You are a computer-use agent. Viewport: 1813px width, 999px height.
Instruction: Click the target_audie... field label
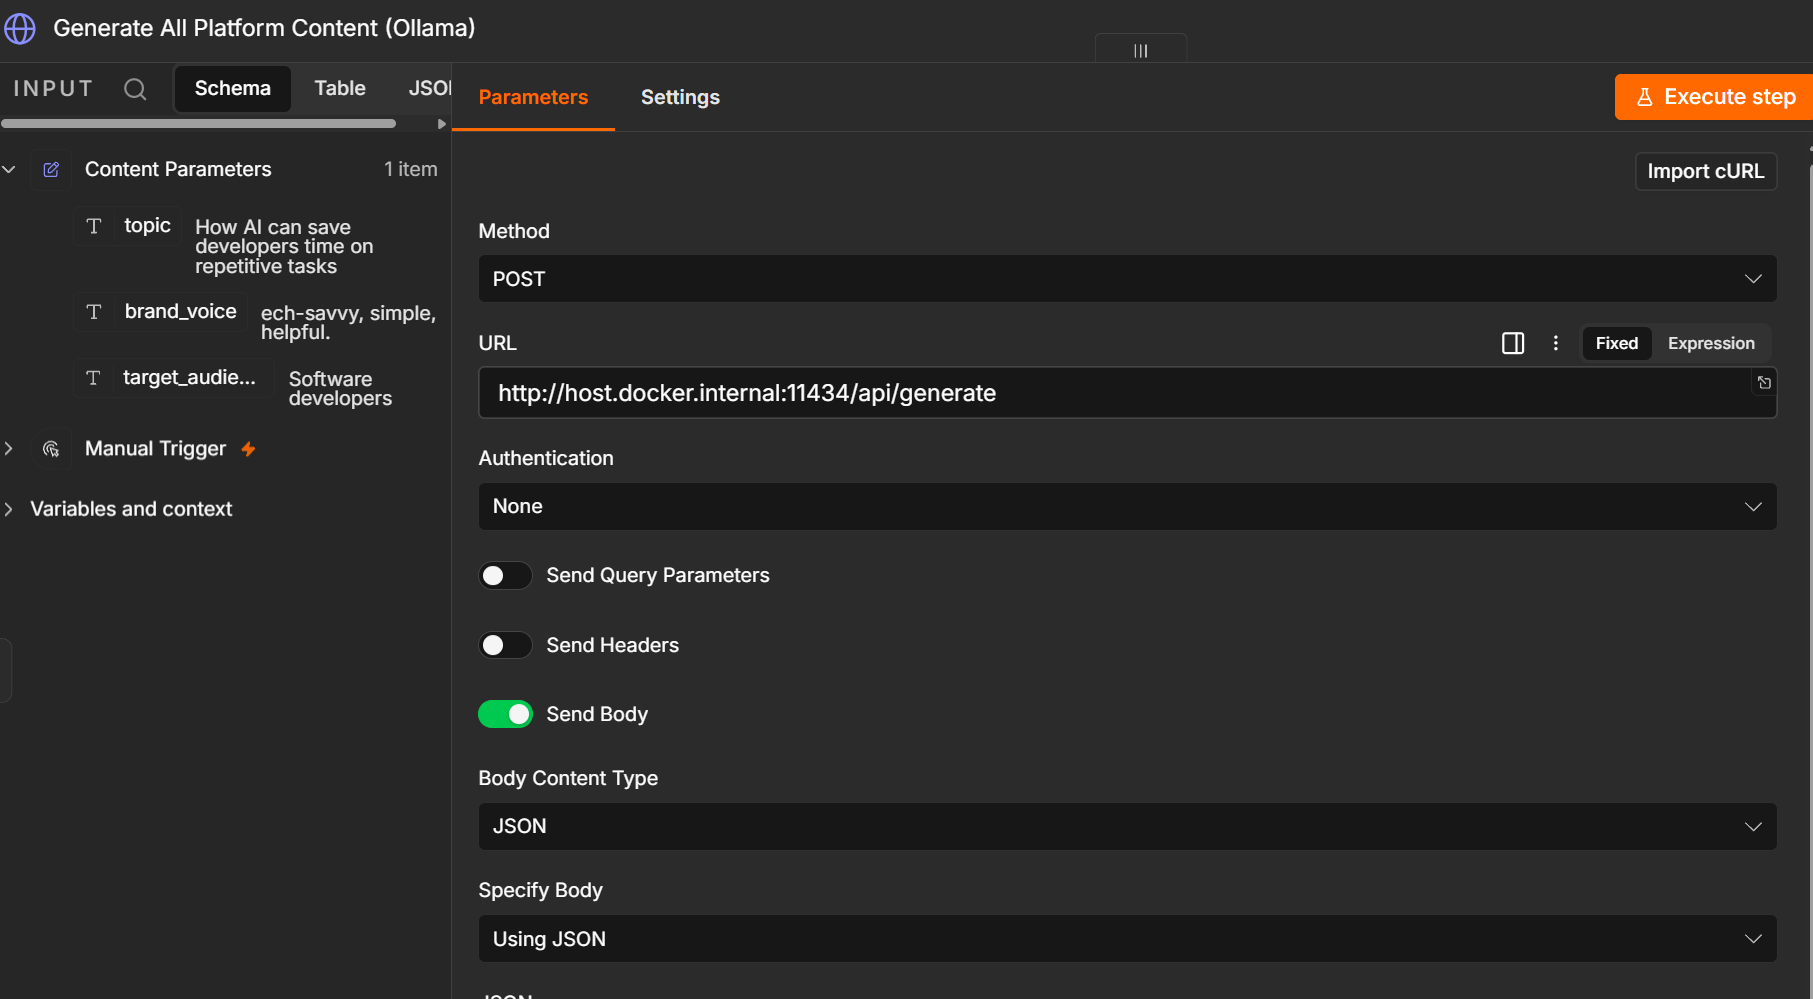pos(189,378)
